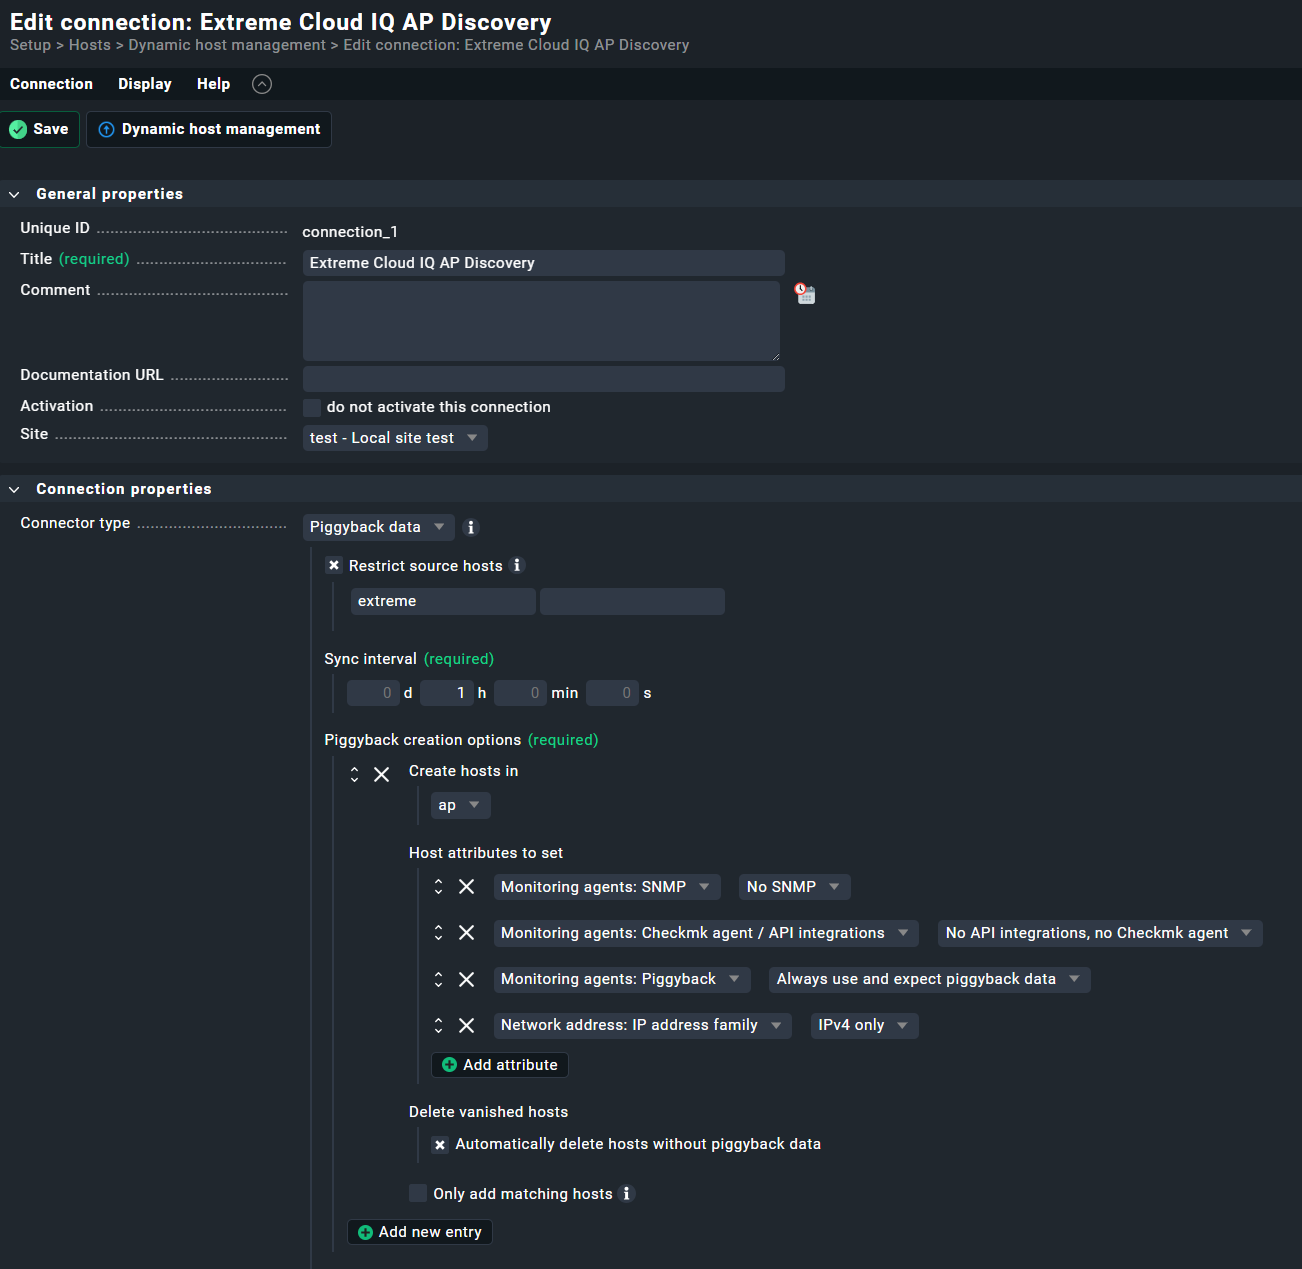This screenshot has width=1302, height=1269.
Task: Collapse the General properties section
Action: coord(14,194)
